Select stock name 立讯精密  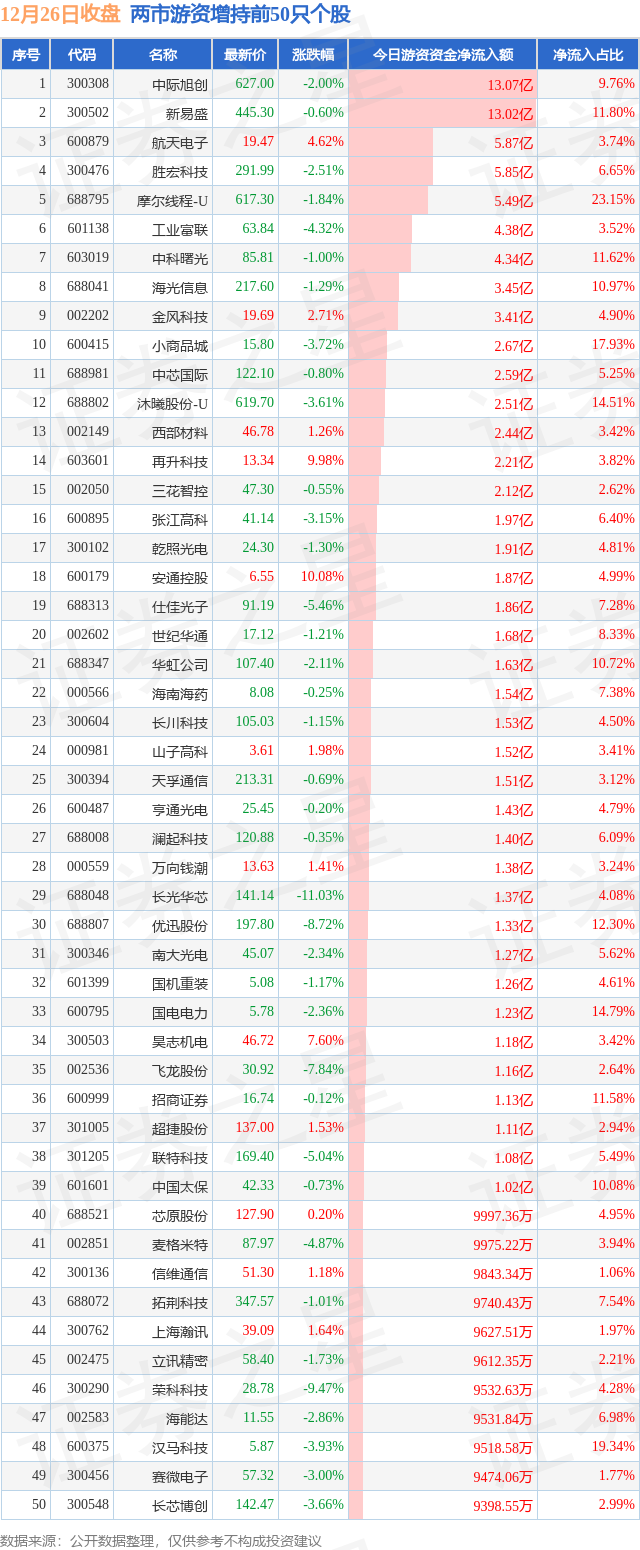point(180,1360)
